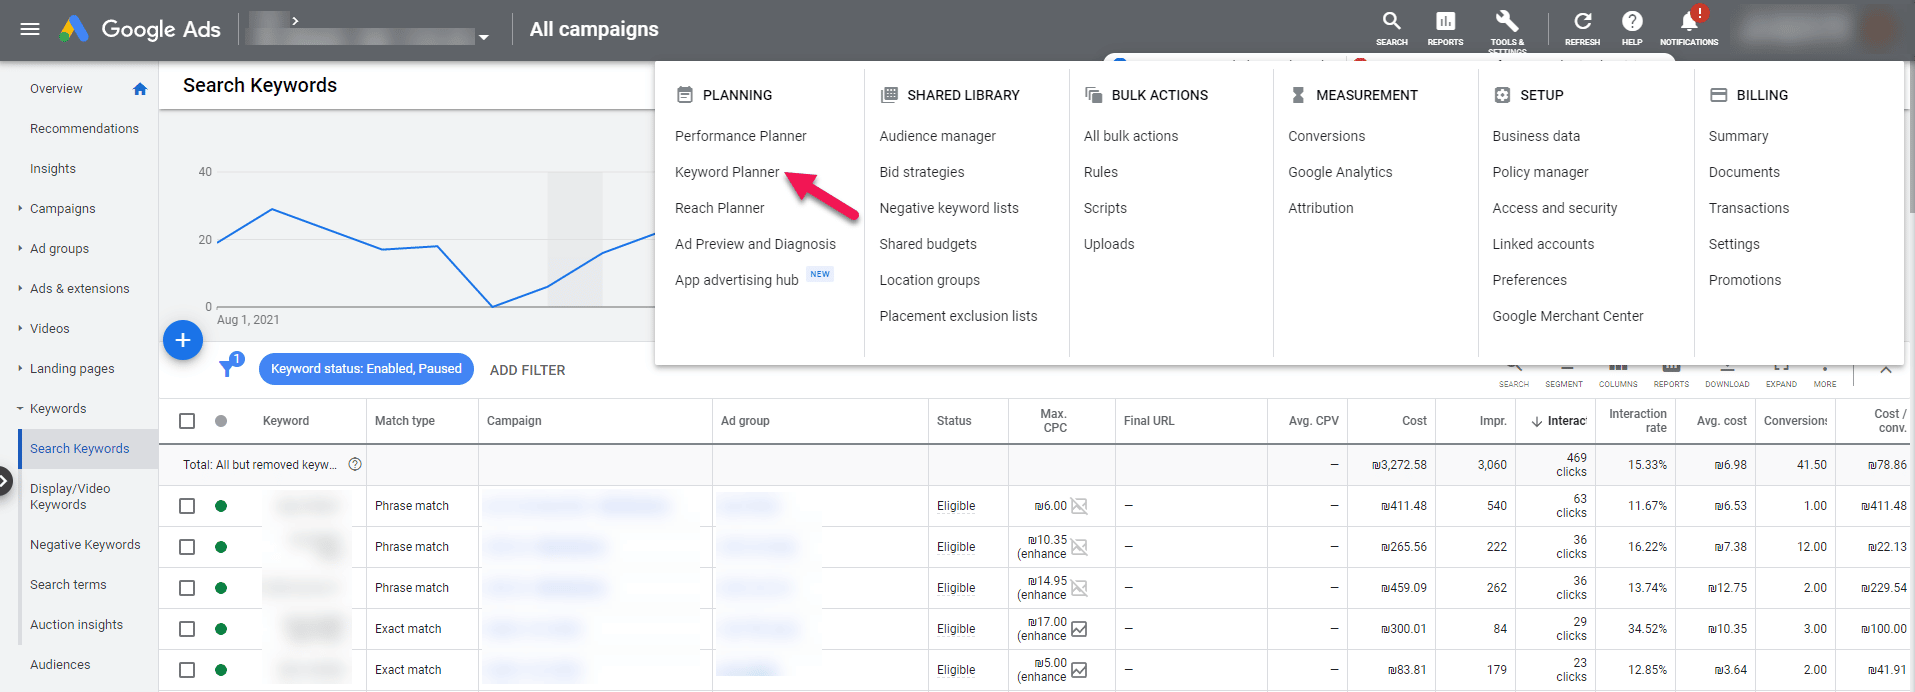
Task: Click the status dot column header
Action: click(221, 421)
